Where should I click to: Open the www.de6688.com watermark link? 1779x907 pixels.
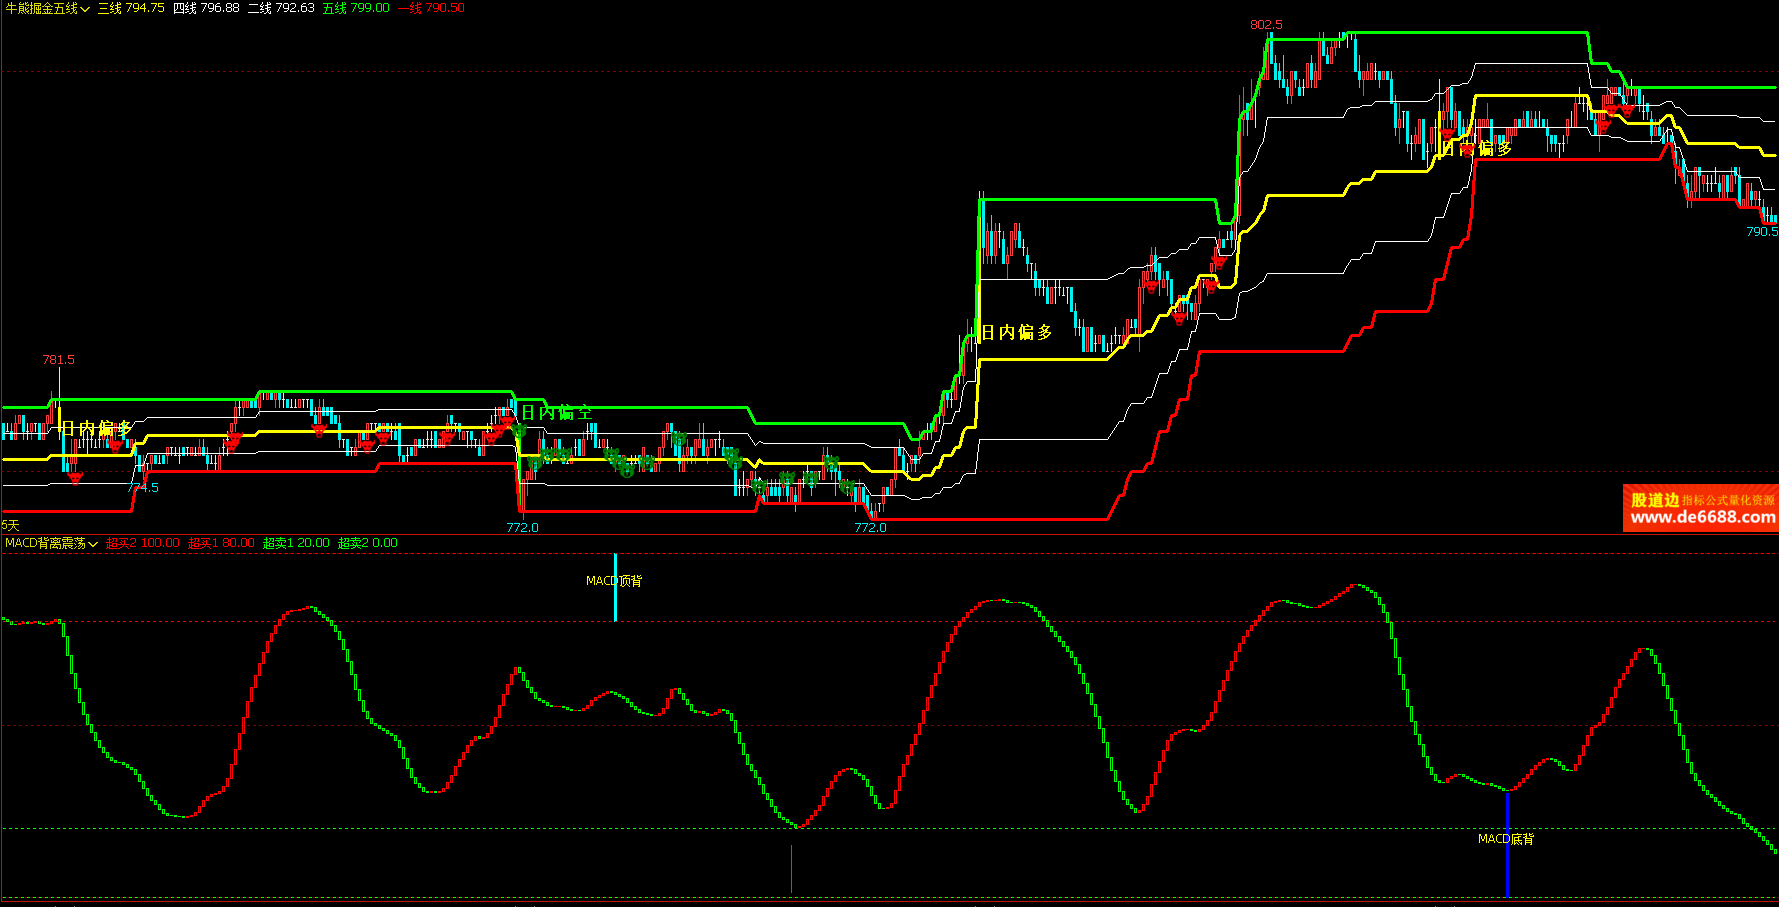[1702, 517]
